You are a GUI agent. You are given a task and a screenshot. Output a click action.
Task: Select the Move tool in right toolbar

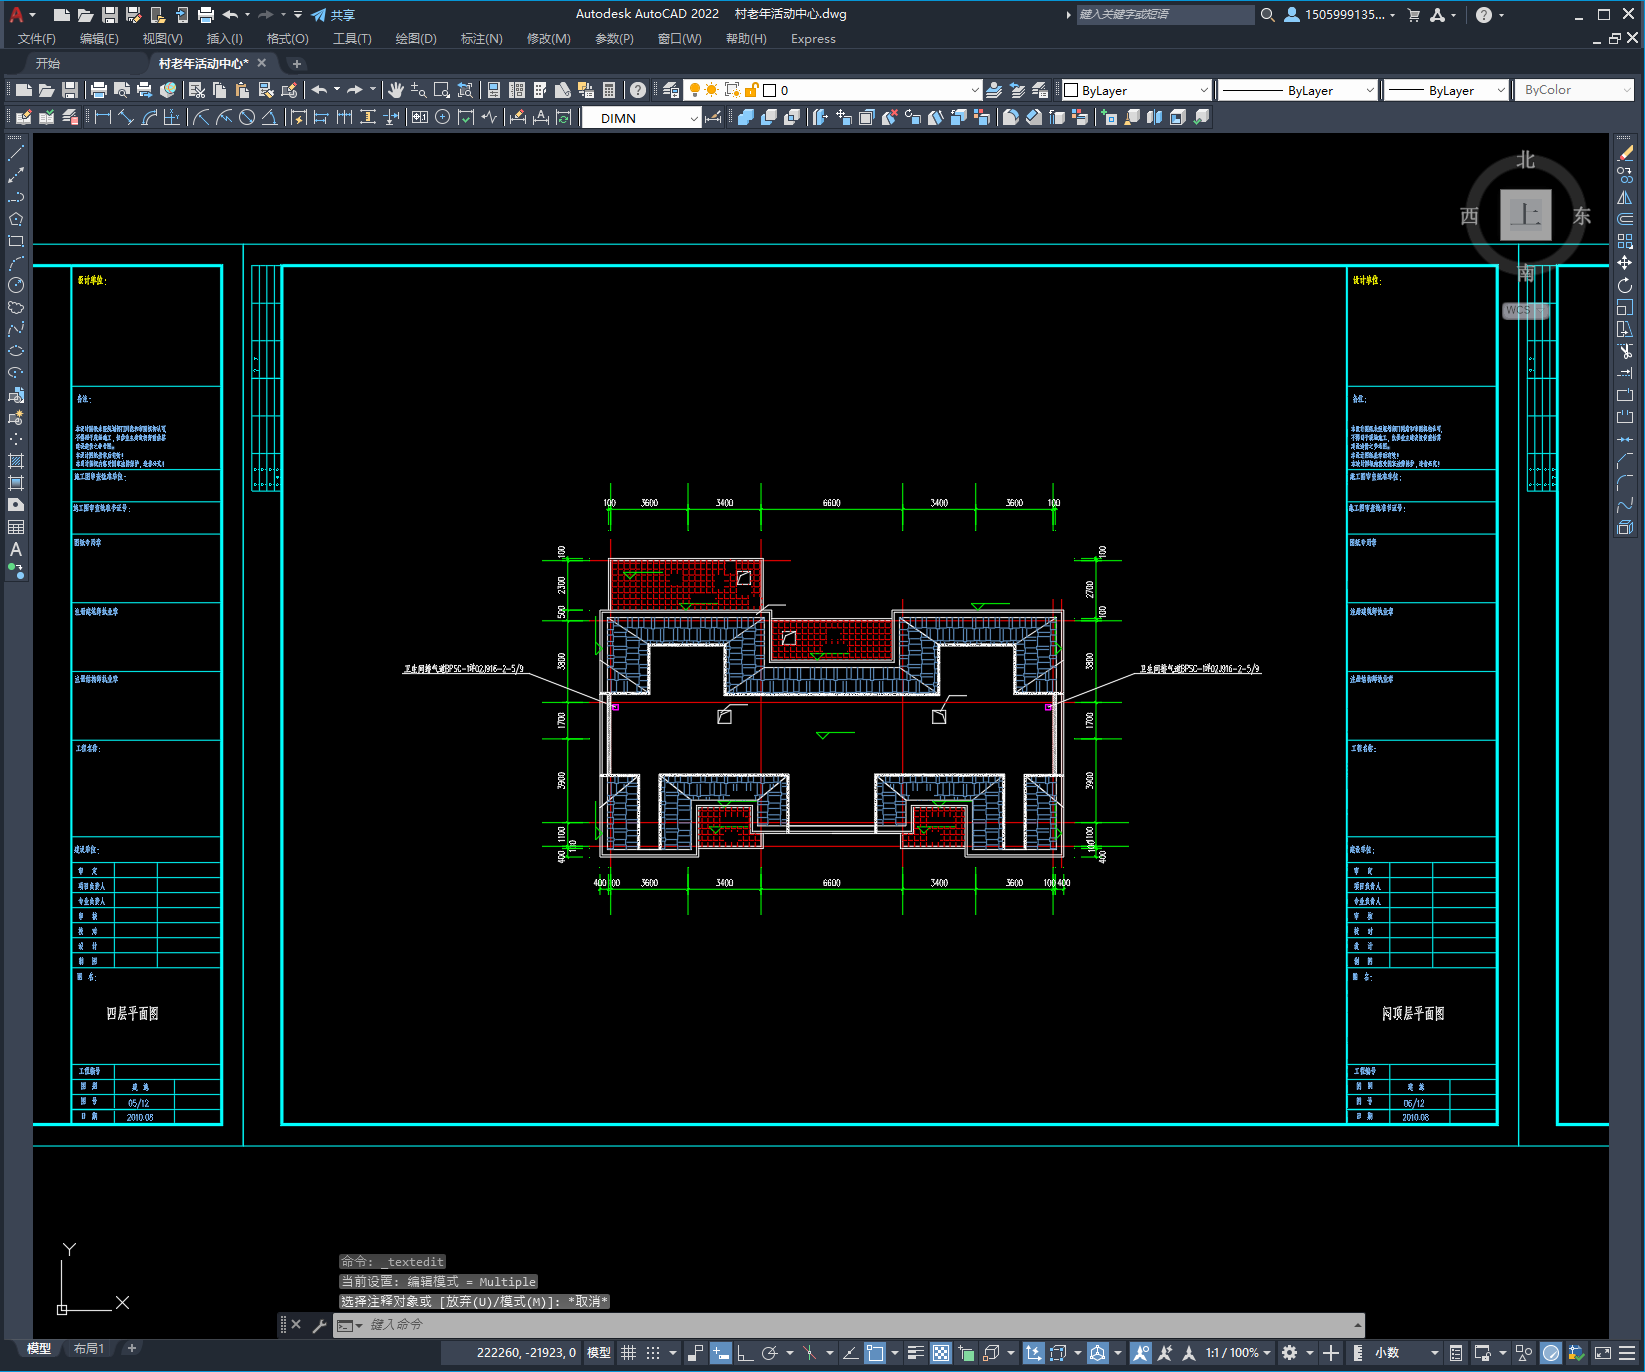(1625, 263)
